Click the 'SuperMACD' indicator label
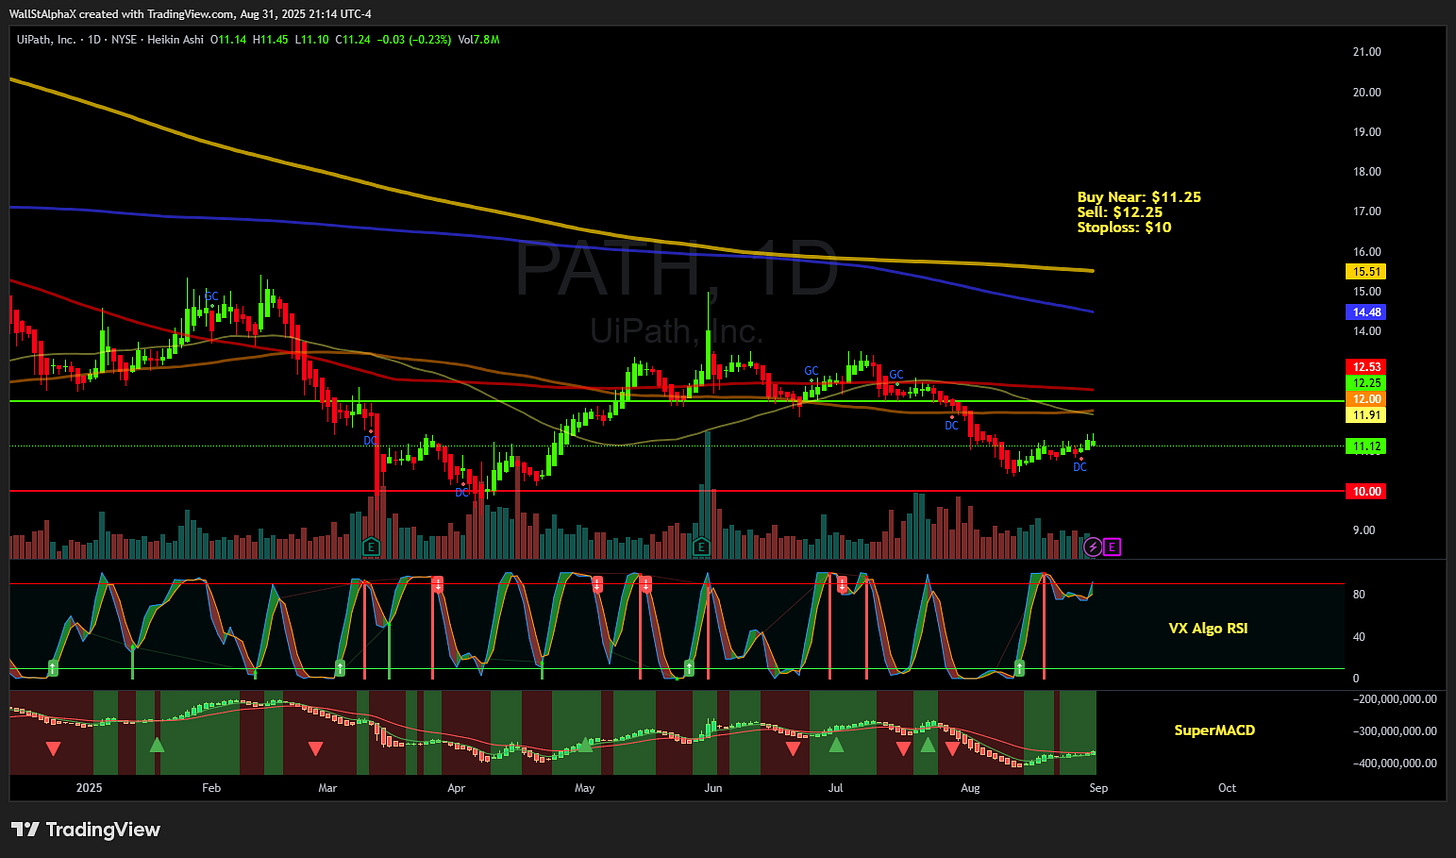Viewport: 1456px width, 858px height. coord(1214,731)
